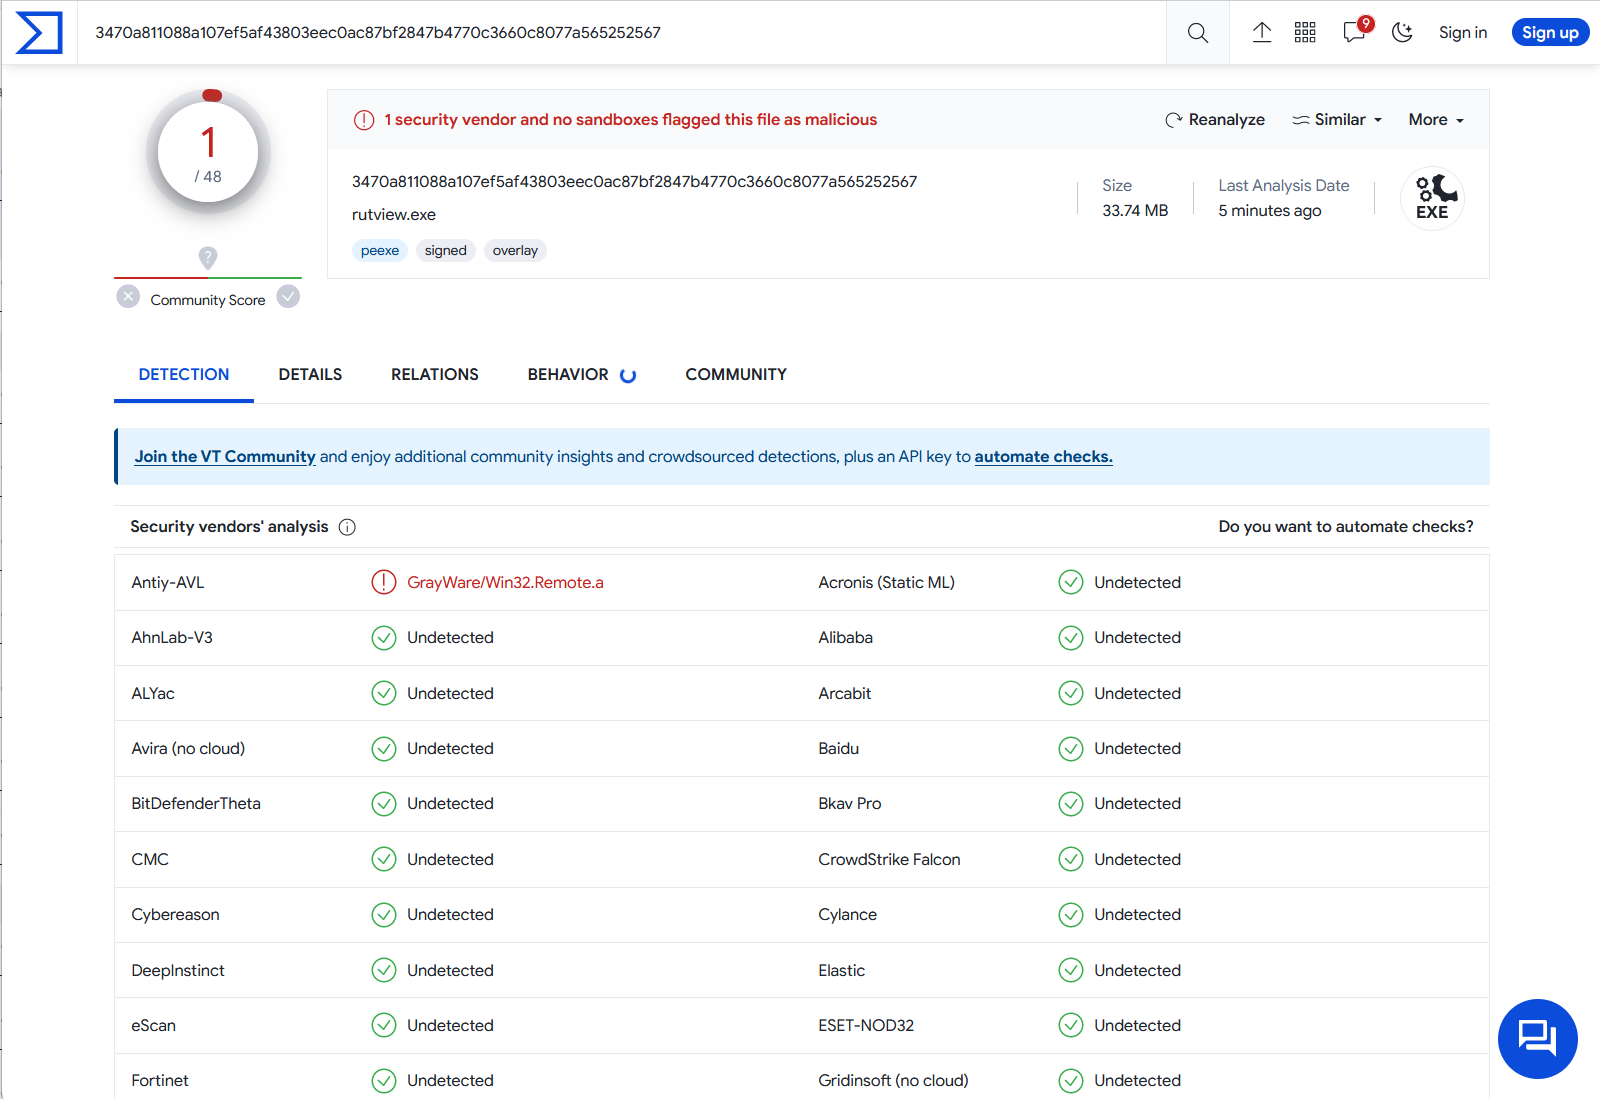
Task: Click the EXE file type icon
Action: [1432, 198]
